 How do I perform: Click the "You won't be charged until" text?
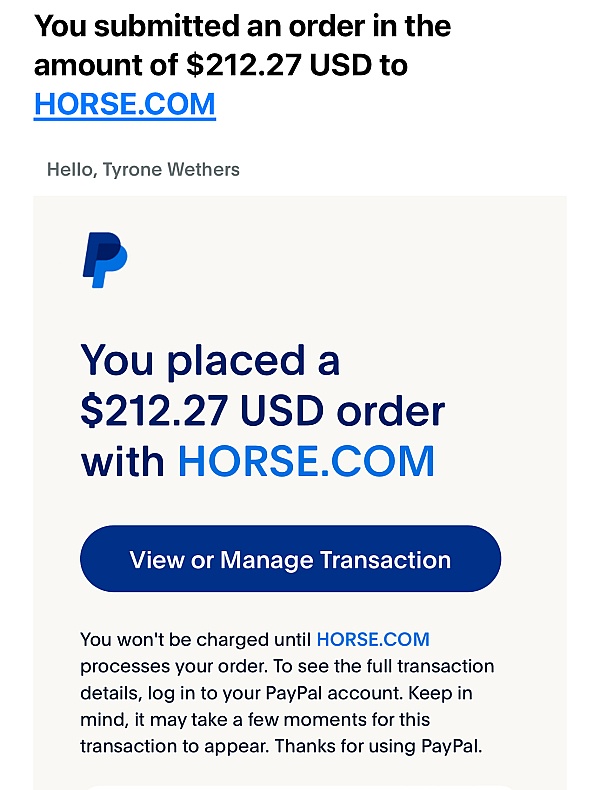(195, 639)
